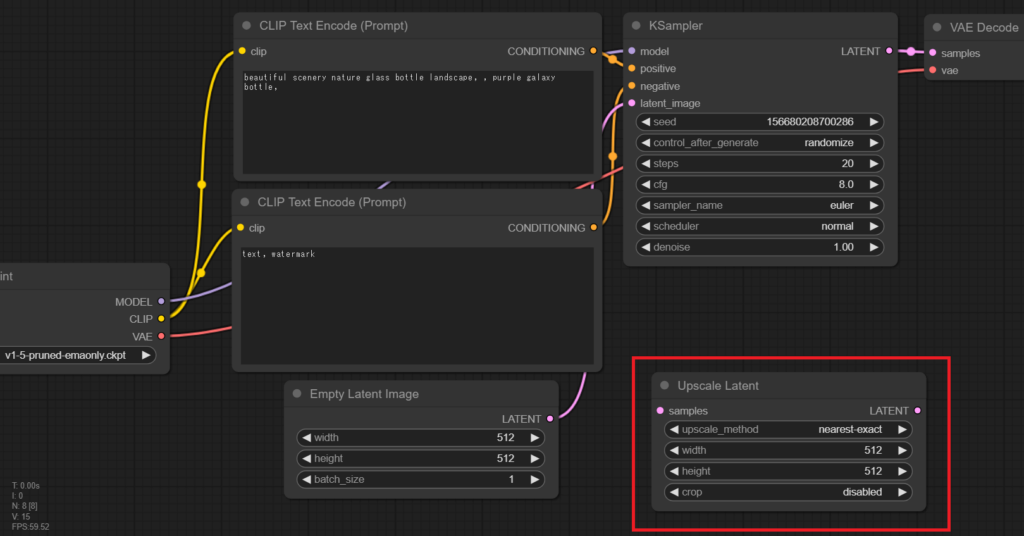Click the samples input port on Upscale Latent

[660, 410]
